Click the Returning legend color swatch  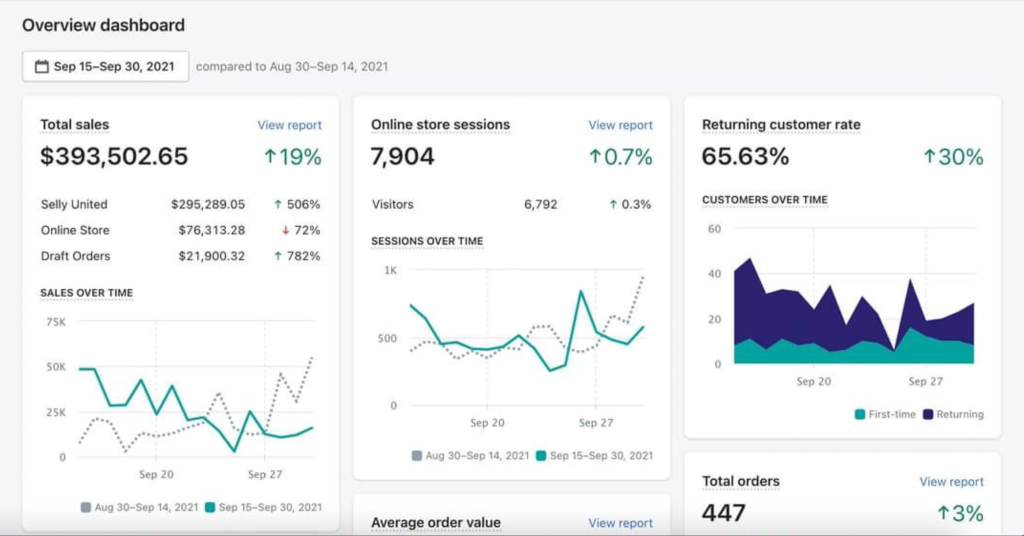pyautogui.click(x=928, y=414)
